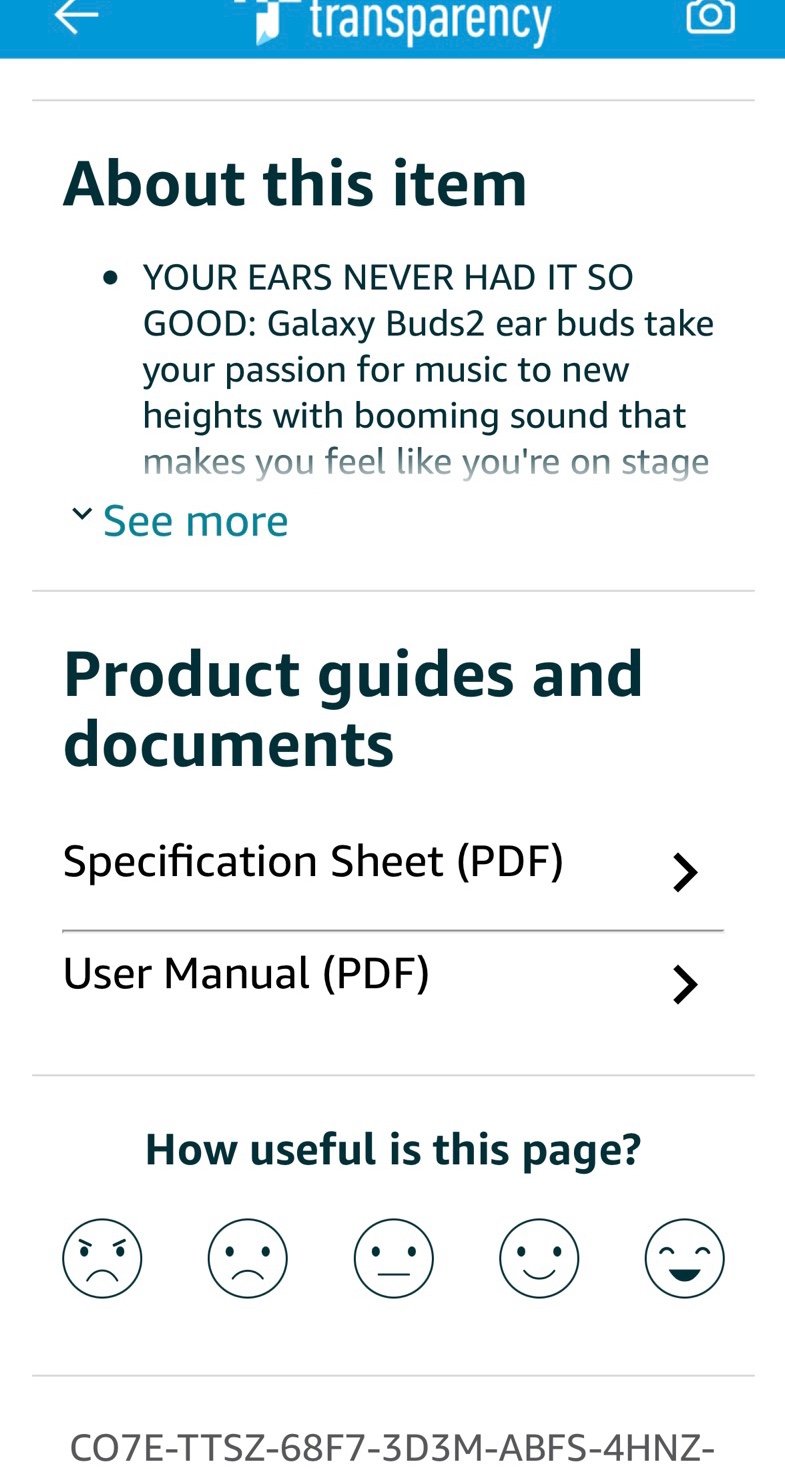
Task: Open User Manual chevron arrow
Action: pos(685,985)
